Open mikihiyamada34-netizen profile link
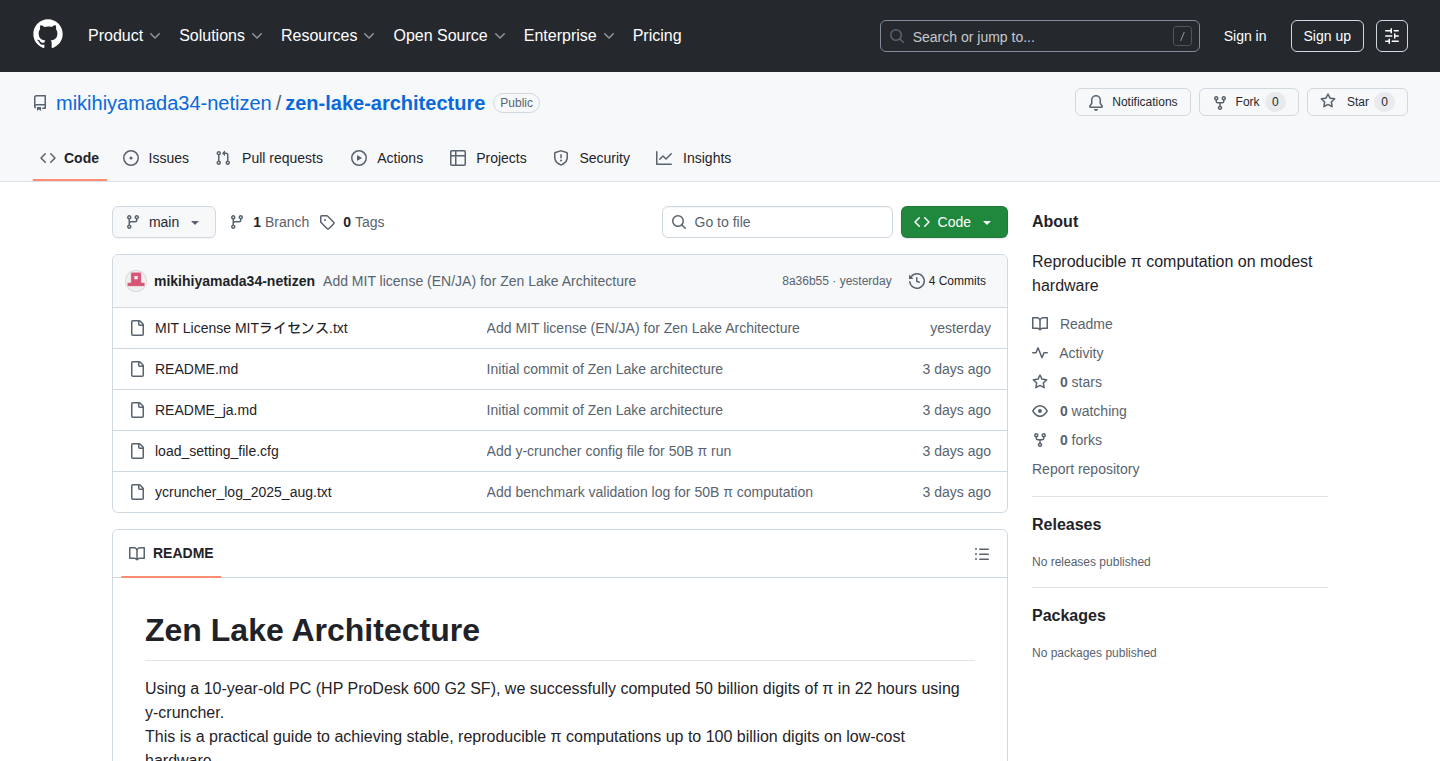1440x761 pixels. (164, 103)
